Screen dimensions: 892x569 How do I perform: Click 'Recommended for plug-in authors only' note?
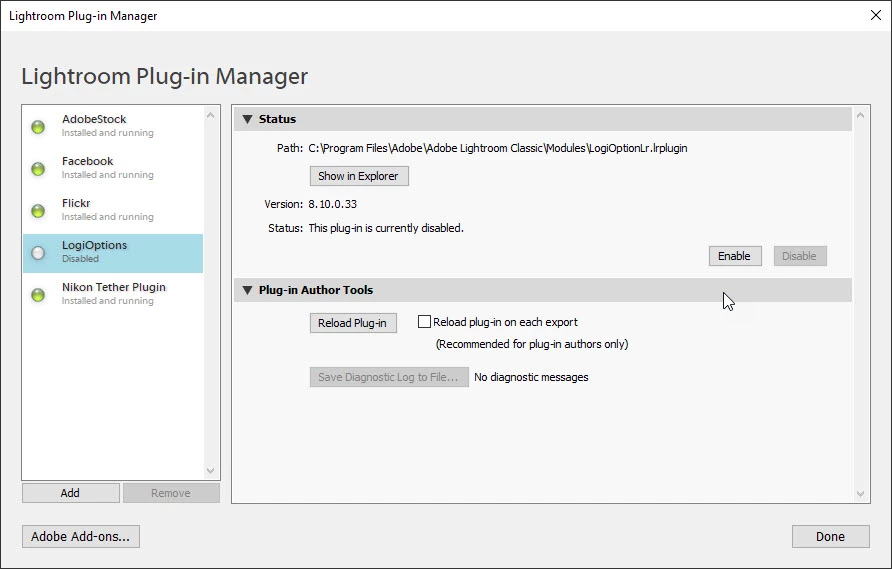point(532,344)
